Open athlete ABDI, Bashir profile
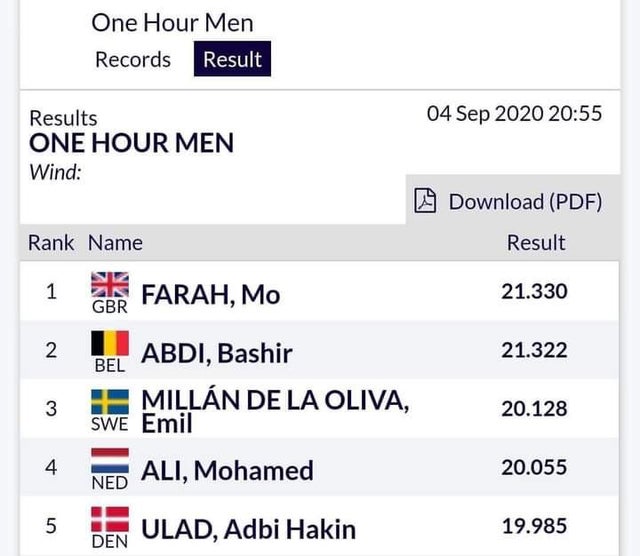Screen dimensions: 640x556 [217, 354]
